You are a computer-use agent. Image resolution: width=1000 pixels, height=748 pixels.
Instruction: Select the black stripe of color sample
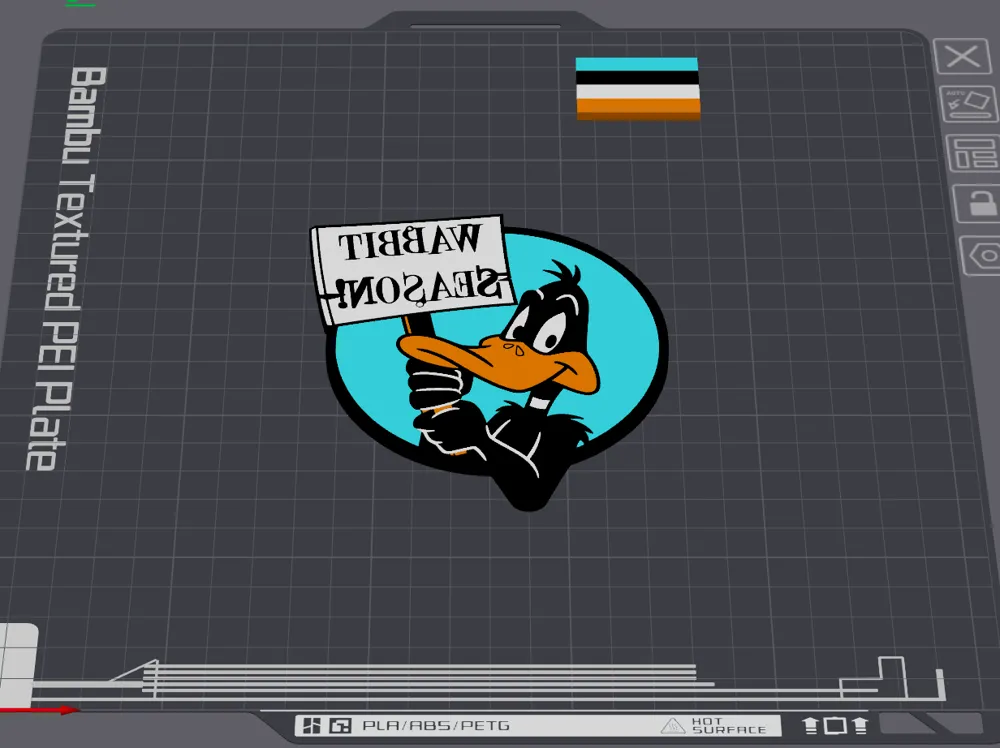(637, 78)
